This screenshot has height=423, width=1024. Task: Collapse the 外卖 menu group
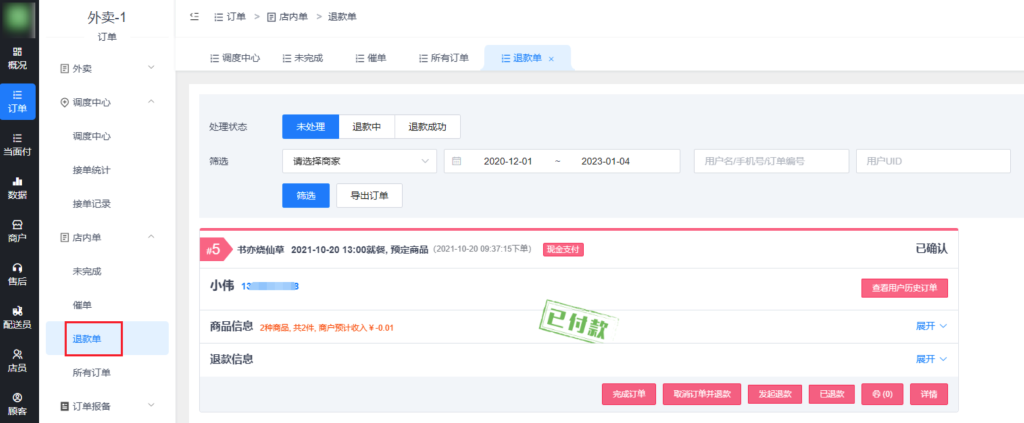pyautogui.click(x=151, y=68)
